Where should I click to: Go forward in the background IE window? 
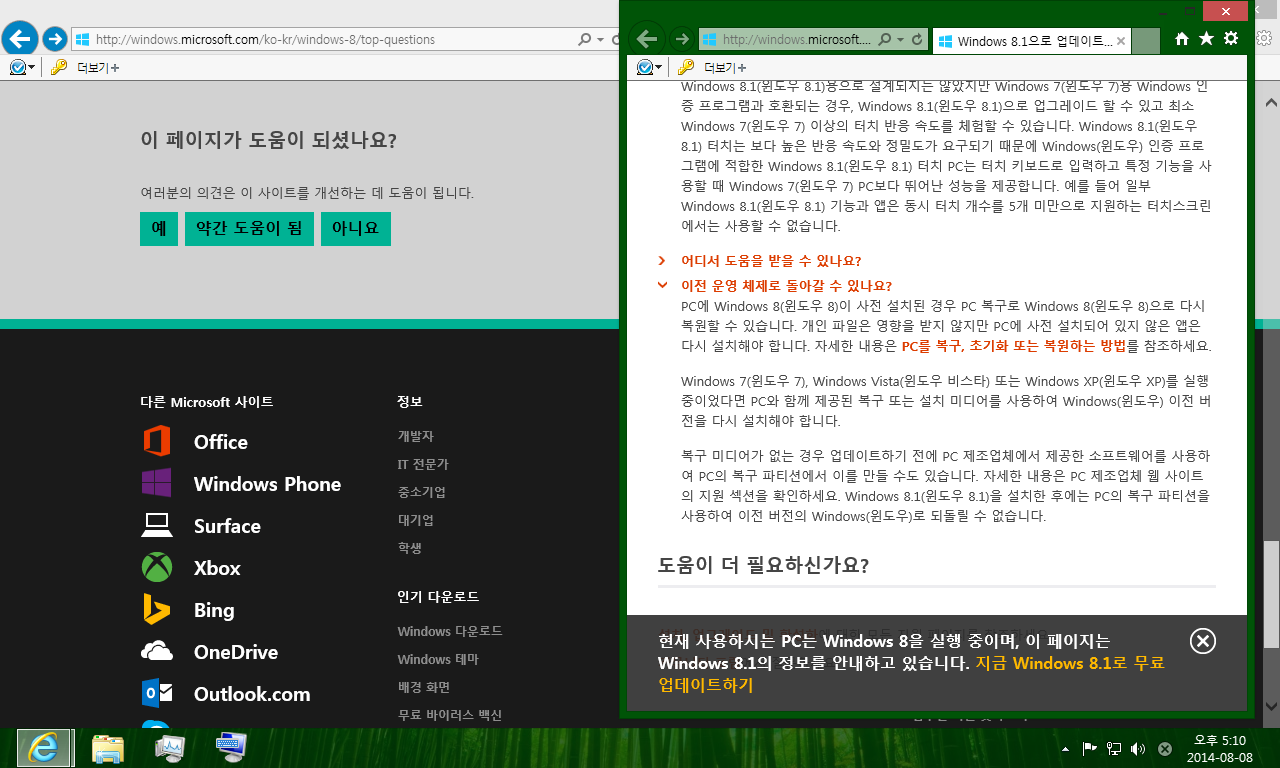pos(55,40)
